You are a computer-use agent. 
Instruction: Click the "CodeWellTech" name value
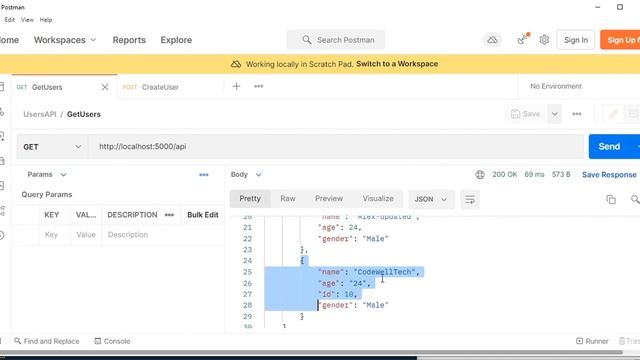pyautogui.click(x=385, y=272)
